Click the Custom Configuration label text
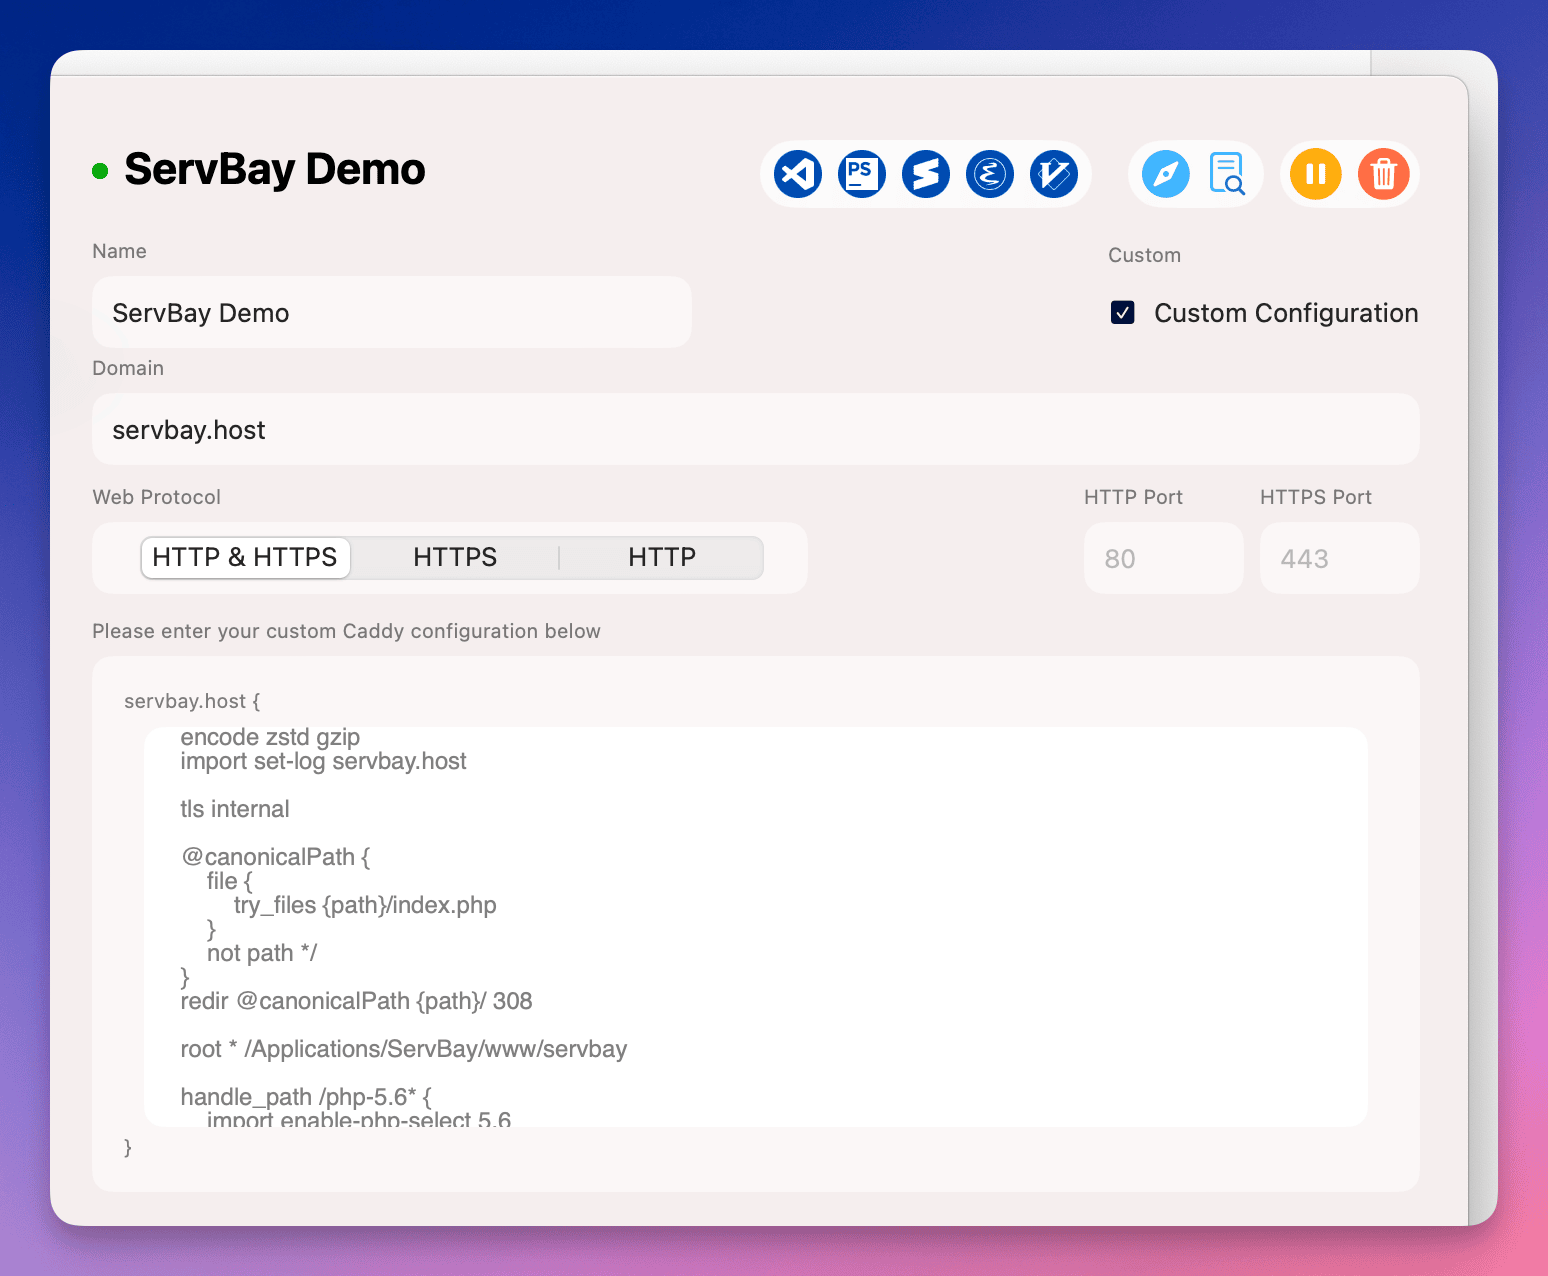Screen dimensions: 1548x1276 pyautogui.click(x=1286, y=313)
